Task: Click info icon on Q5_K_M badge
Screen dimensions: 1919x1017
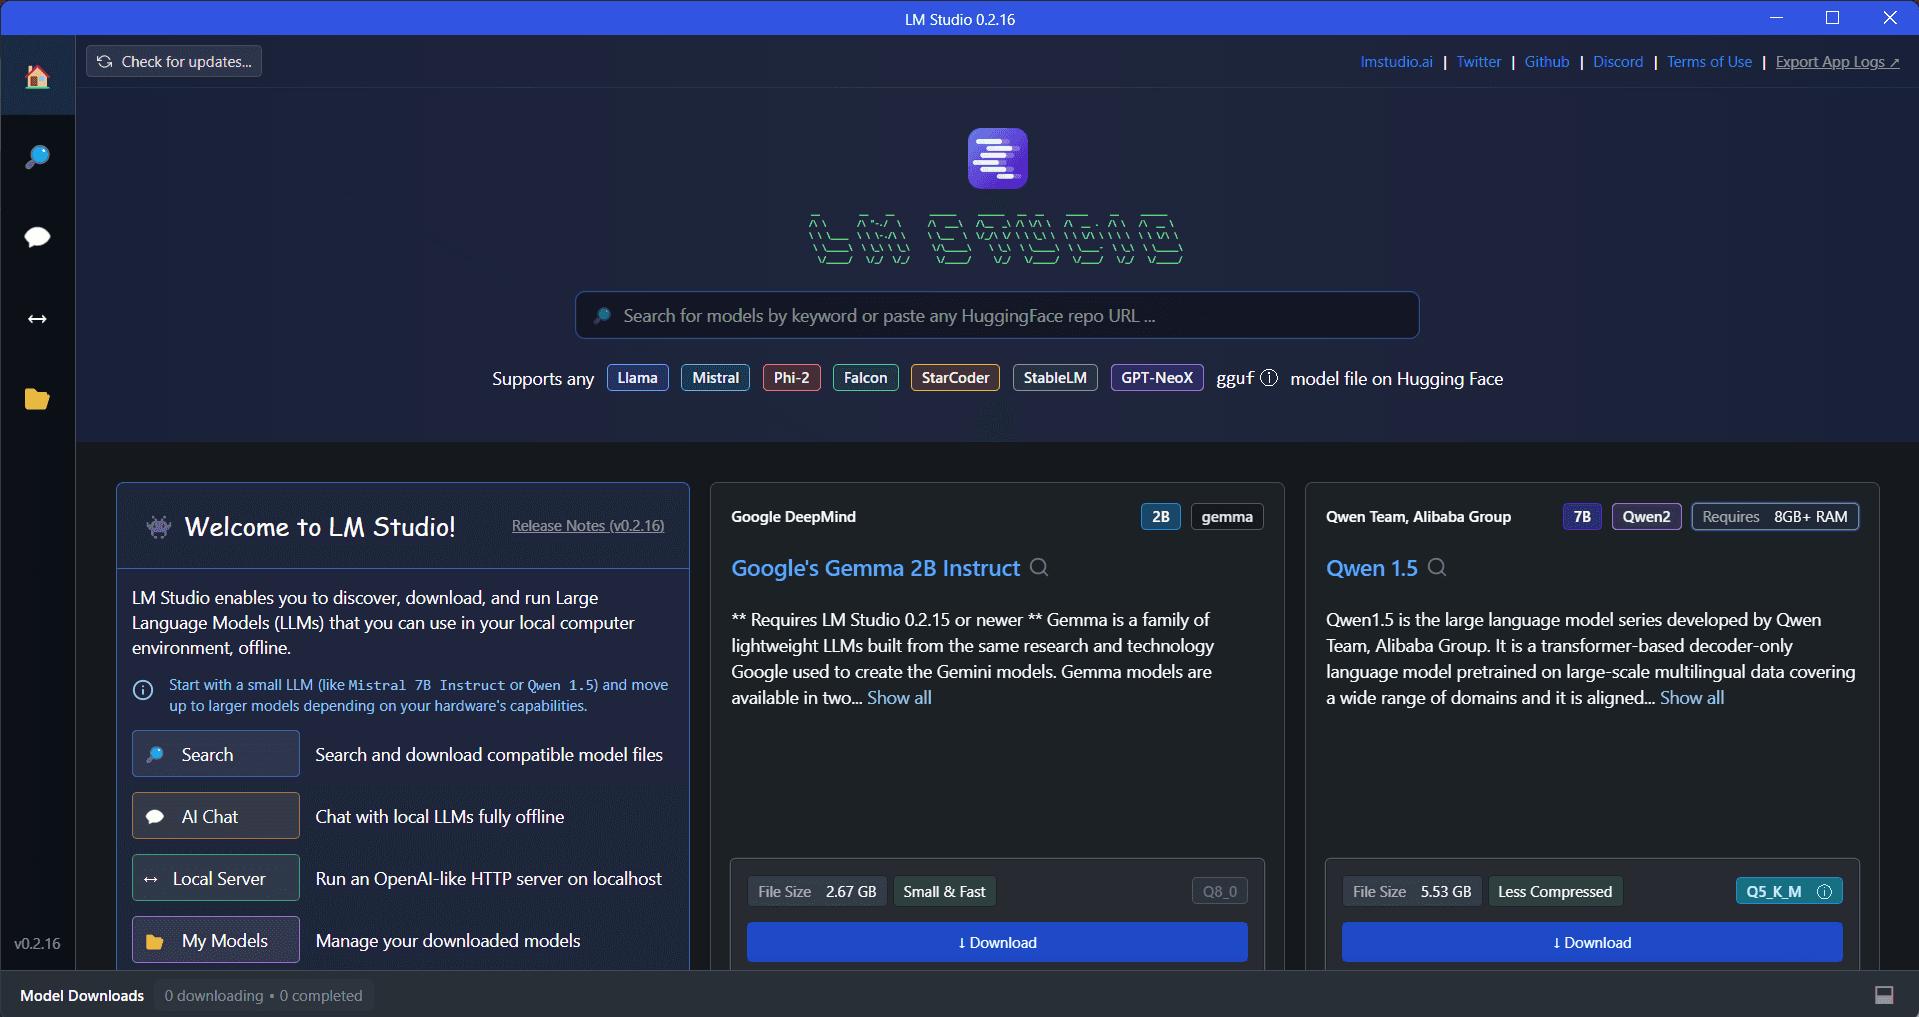Action: point(1824,891)
